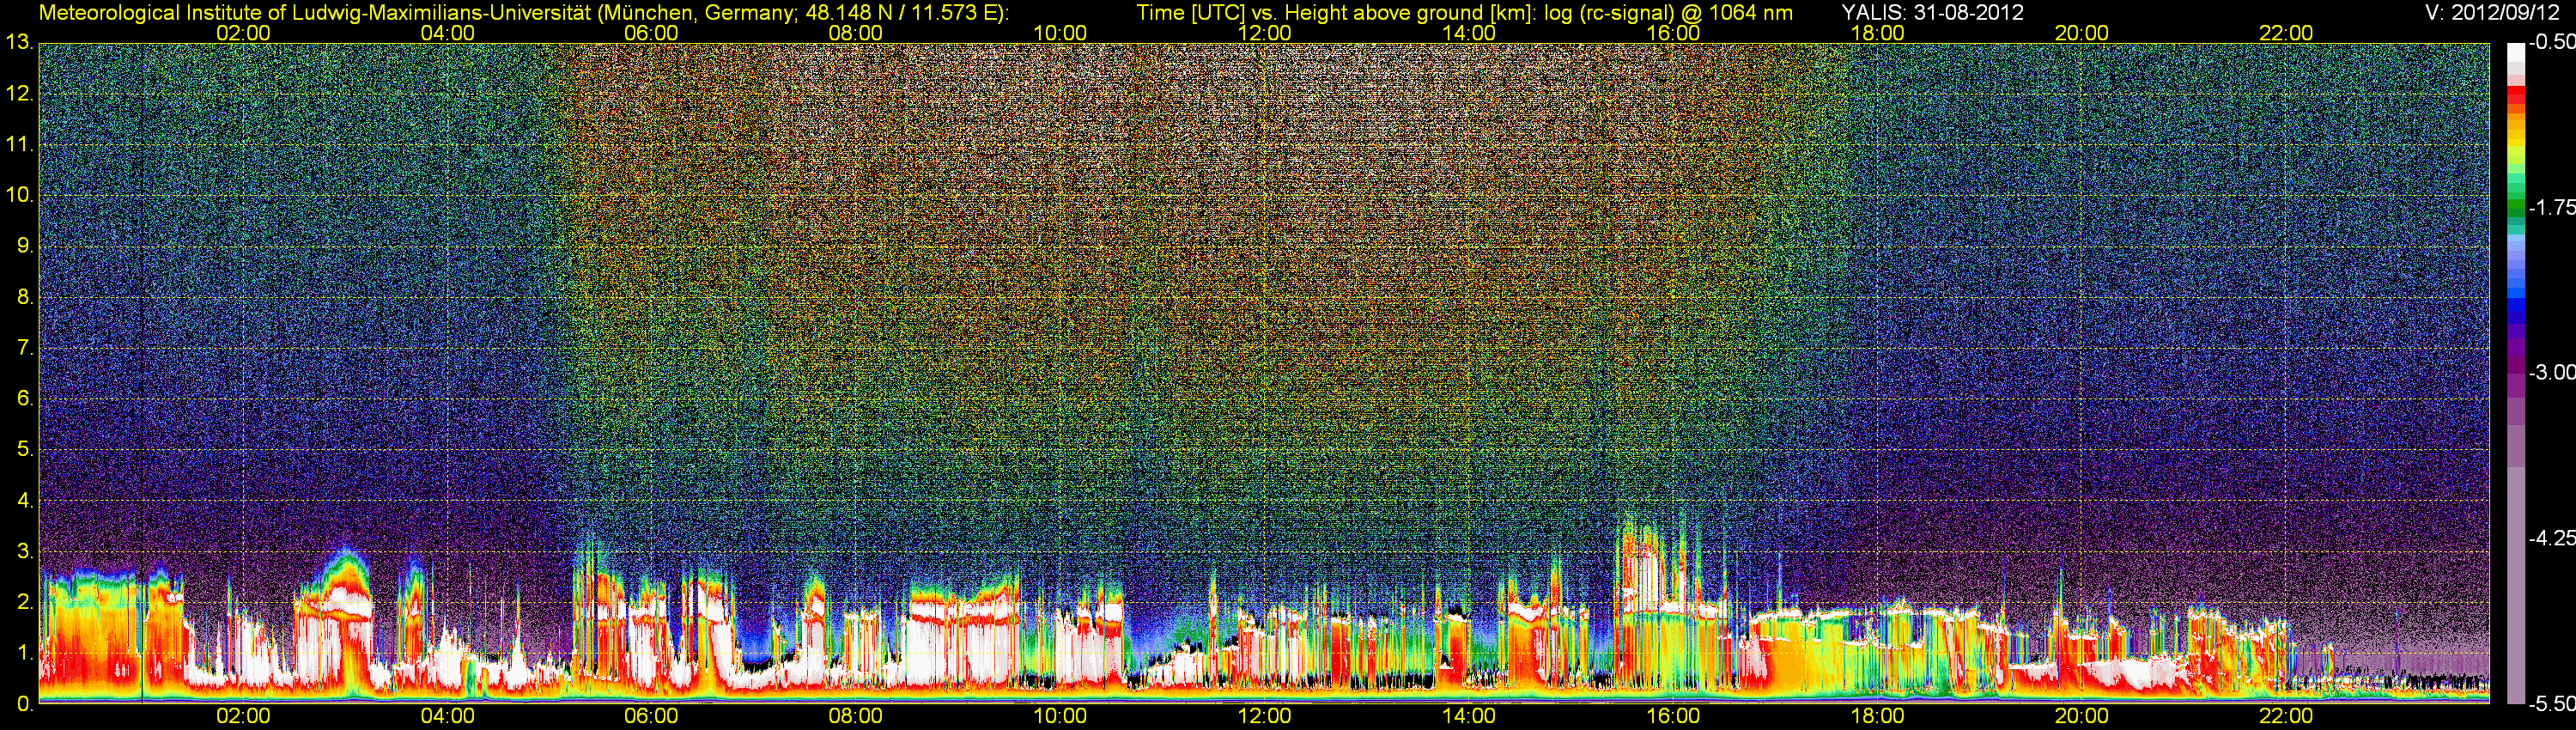The image size is (2576, 730).
Task: Click the 18:00 label on the top time axis
Action: tap(1877, 33)
